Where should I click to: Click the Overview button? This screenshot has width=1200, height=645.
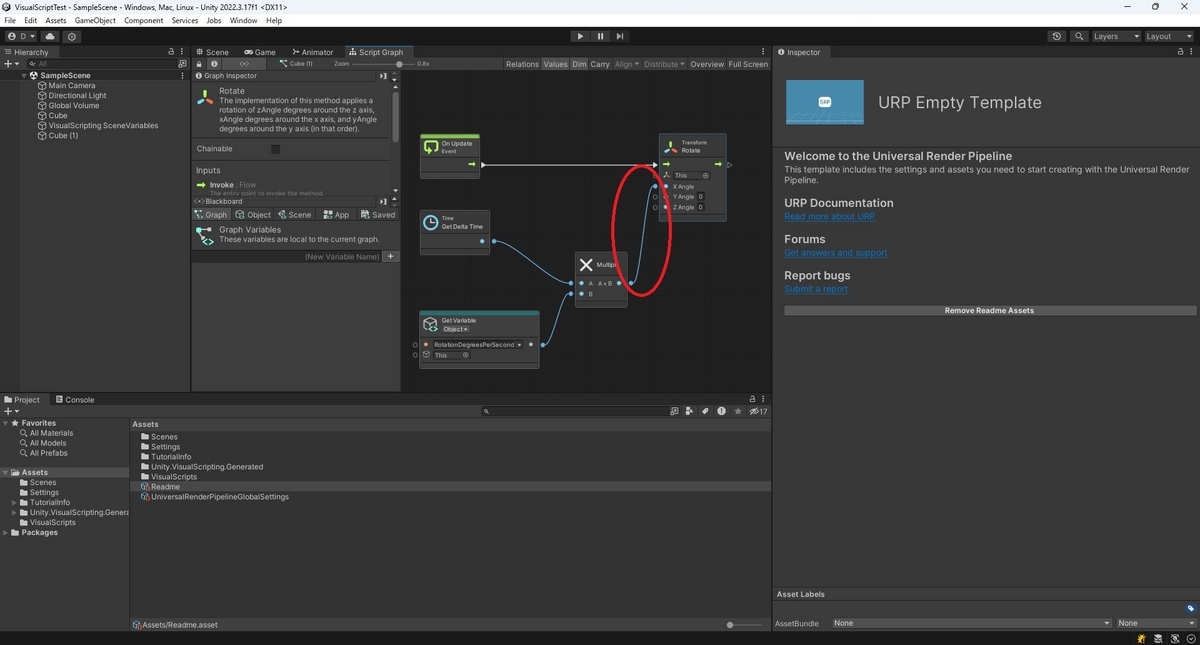pos(707,64)
